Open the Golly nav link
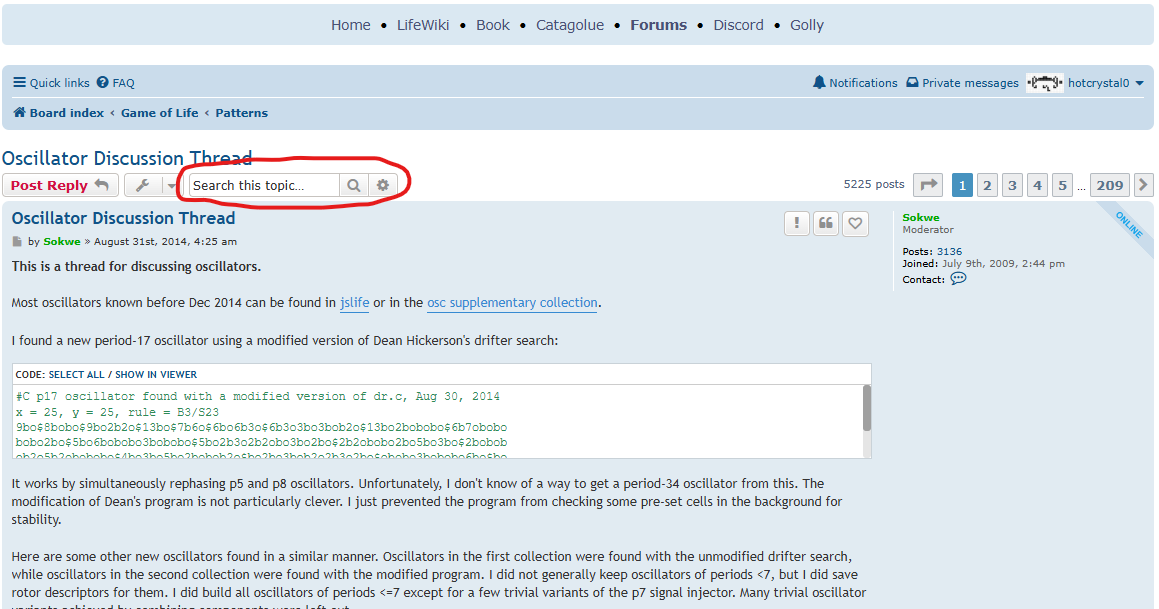 coord(806,25)
